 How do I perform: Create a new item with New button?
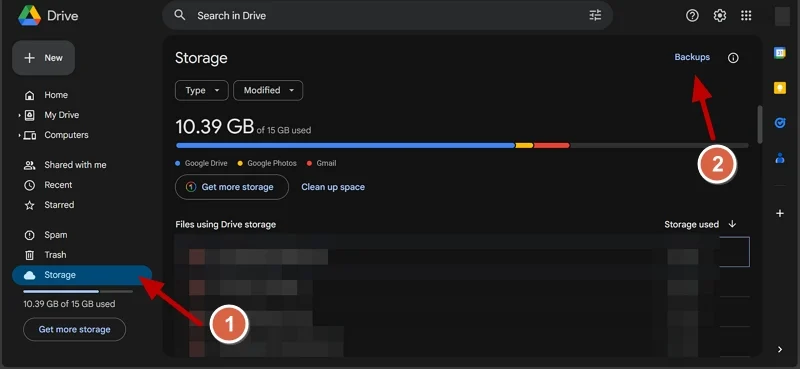pos(43,58)
